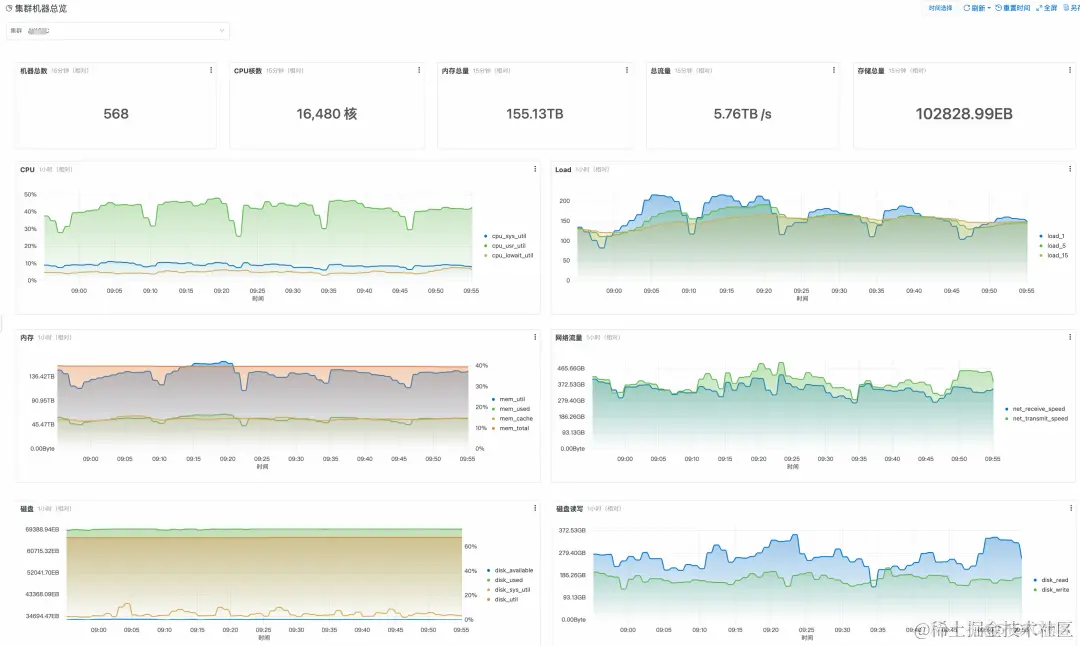Toggle mem_cache series in memory legend

pos(512,419)
